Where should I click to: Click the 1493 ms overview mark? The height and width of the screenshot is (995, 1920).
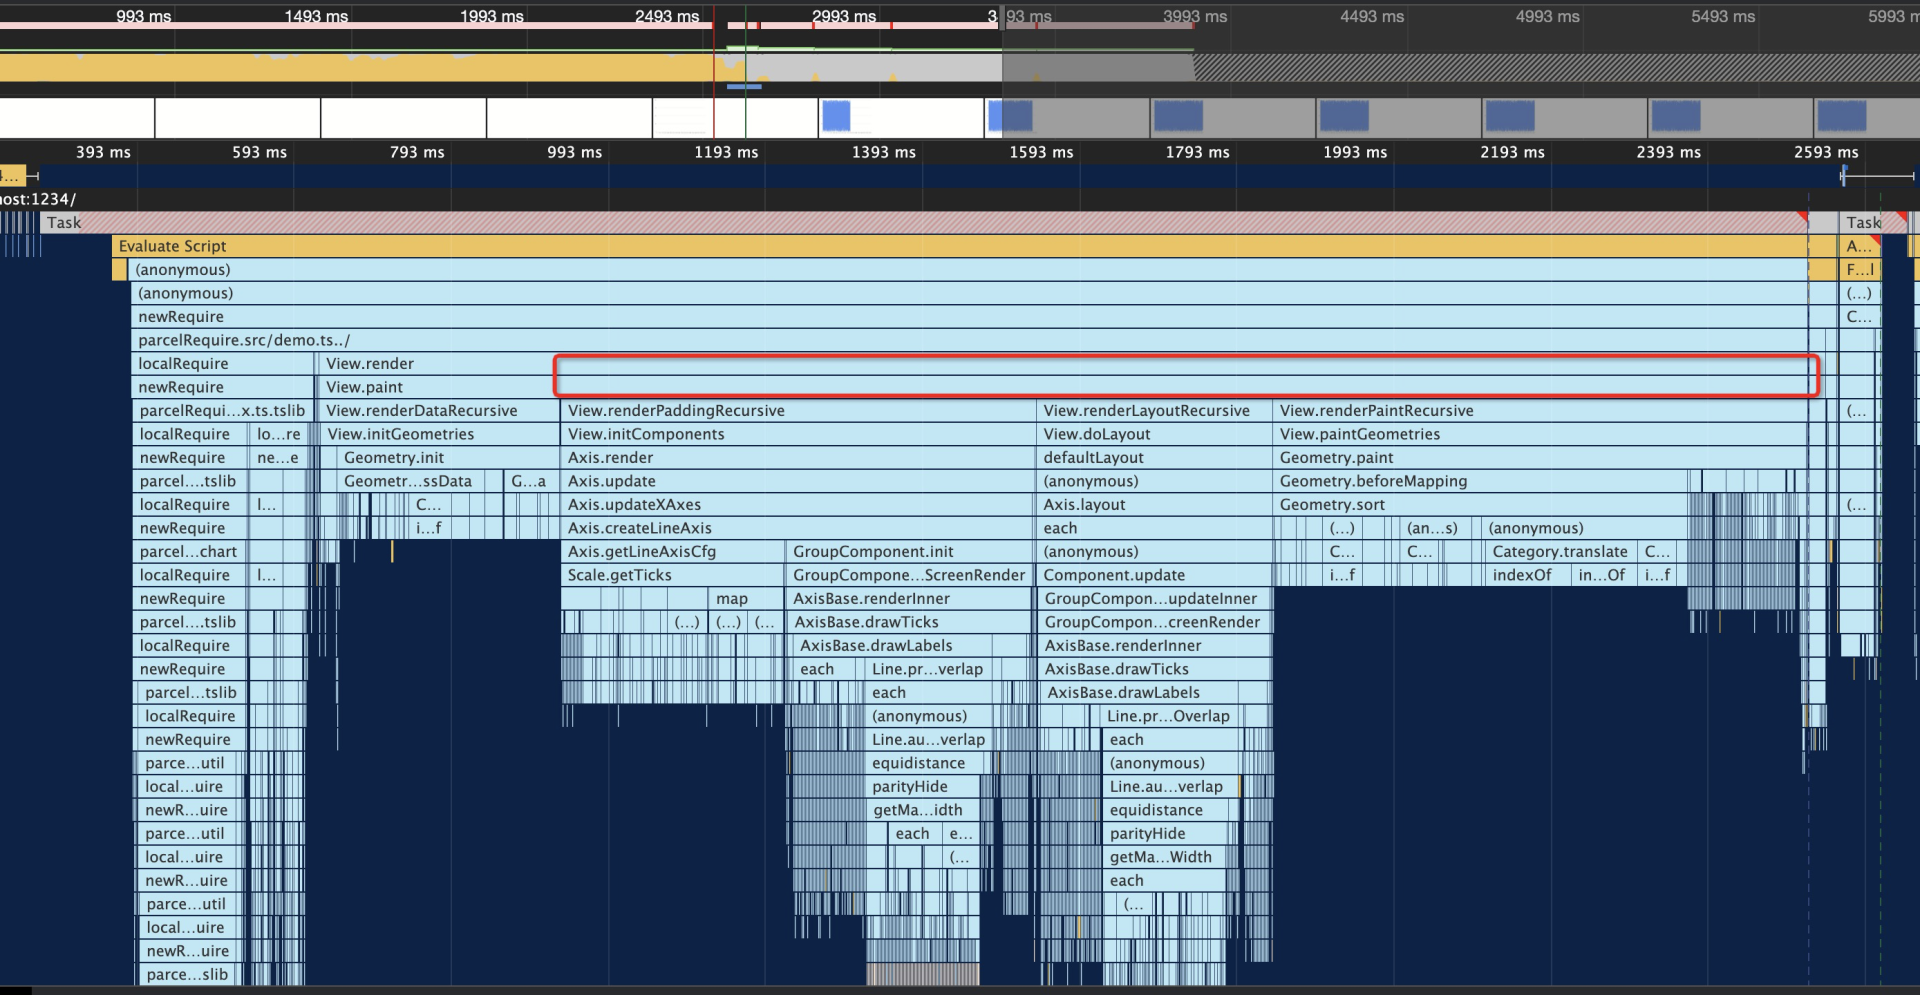316,16
